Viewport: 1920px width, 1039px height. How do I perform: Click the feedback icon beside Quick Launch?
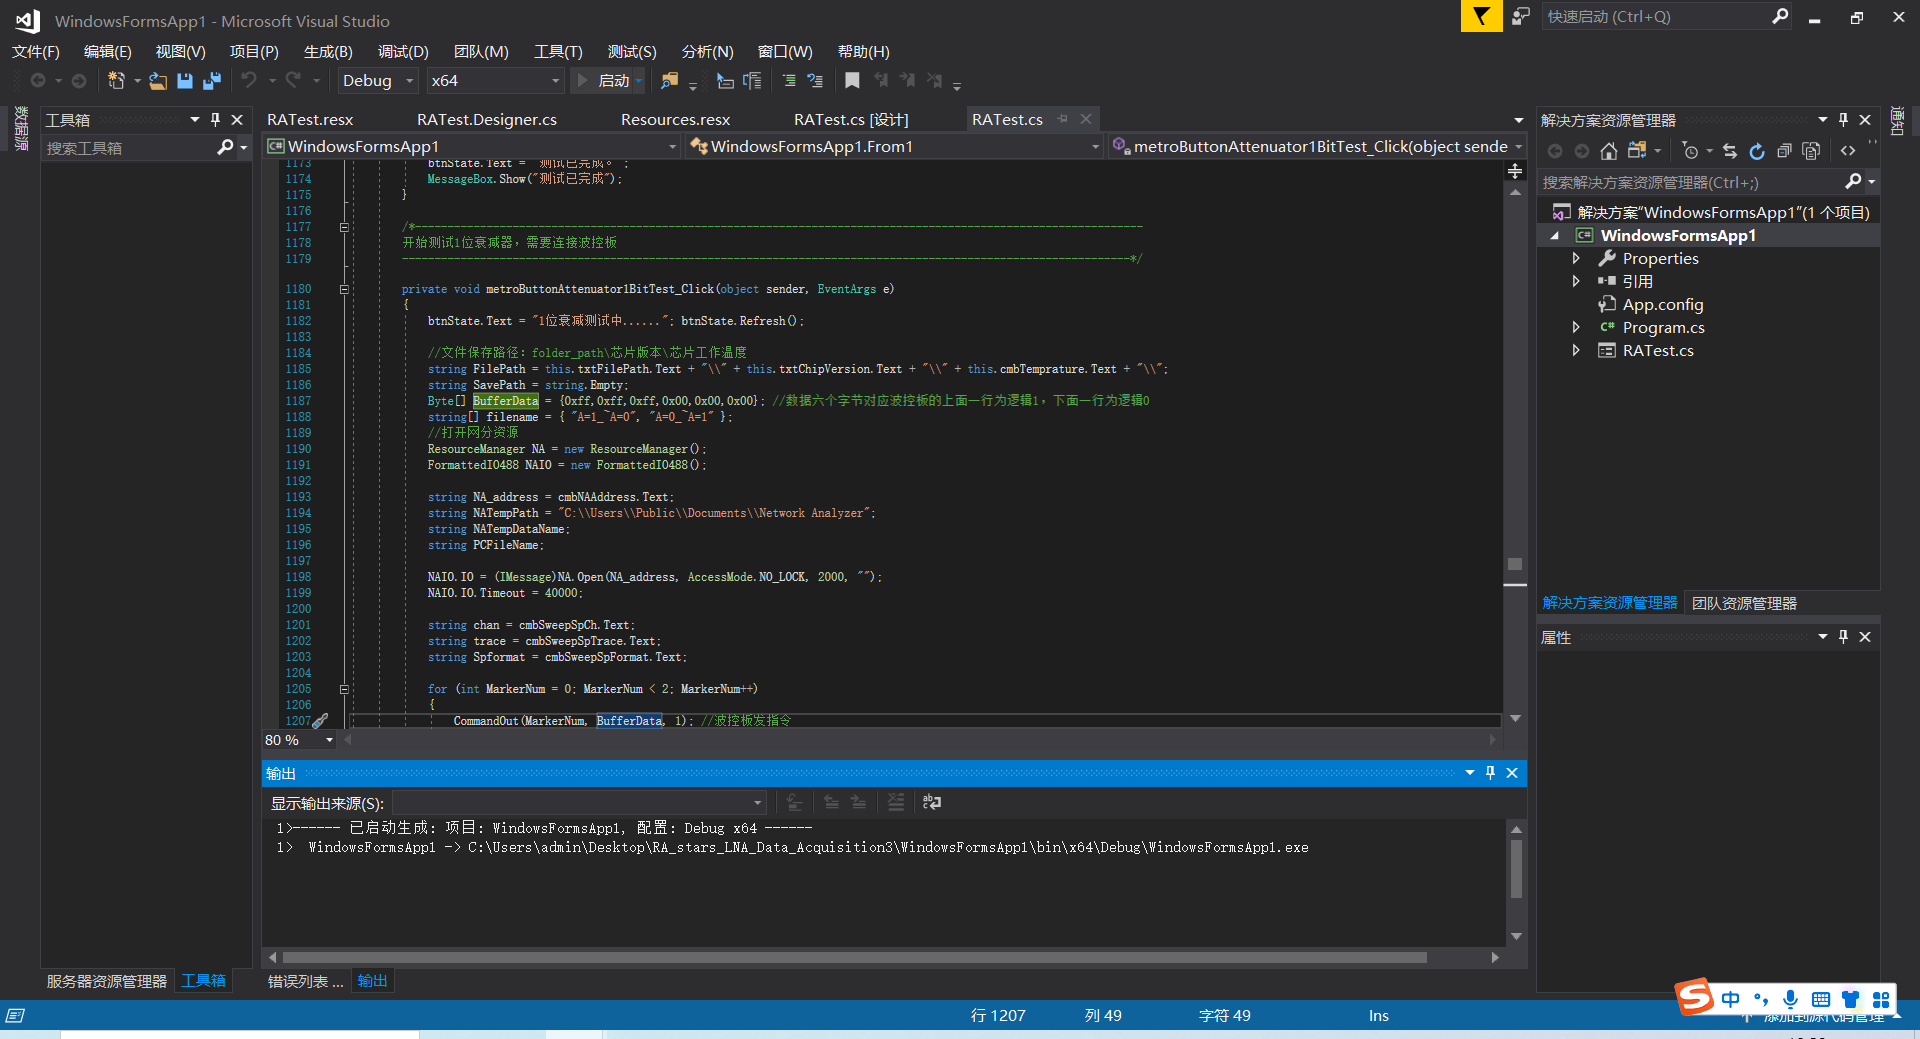point(1521,16)
